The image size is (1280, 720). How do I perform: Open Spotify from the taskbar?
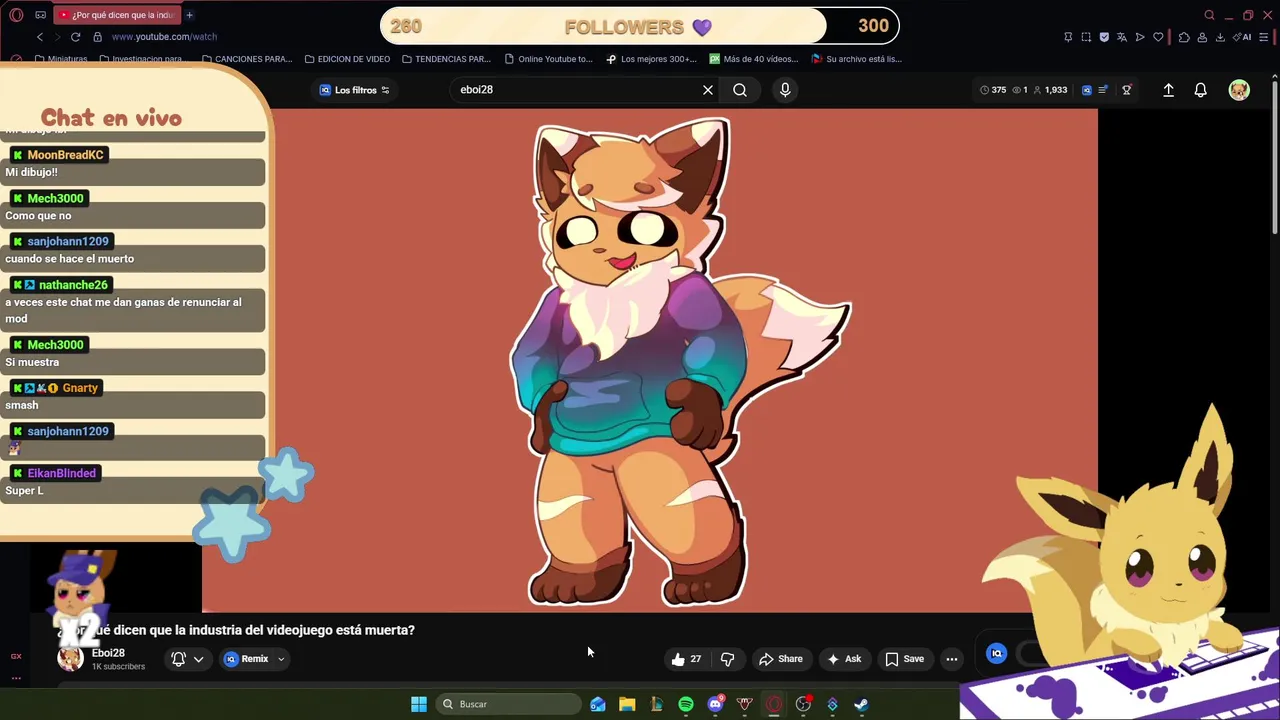point(686,704)
